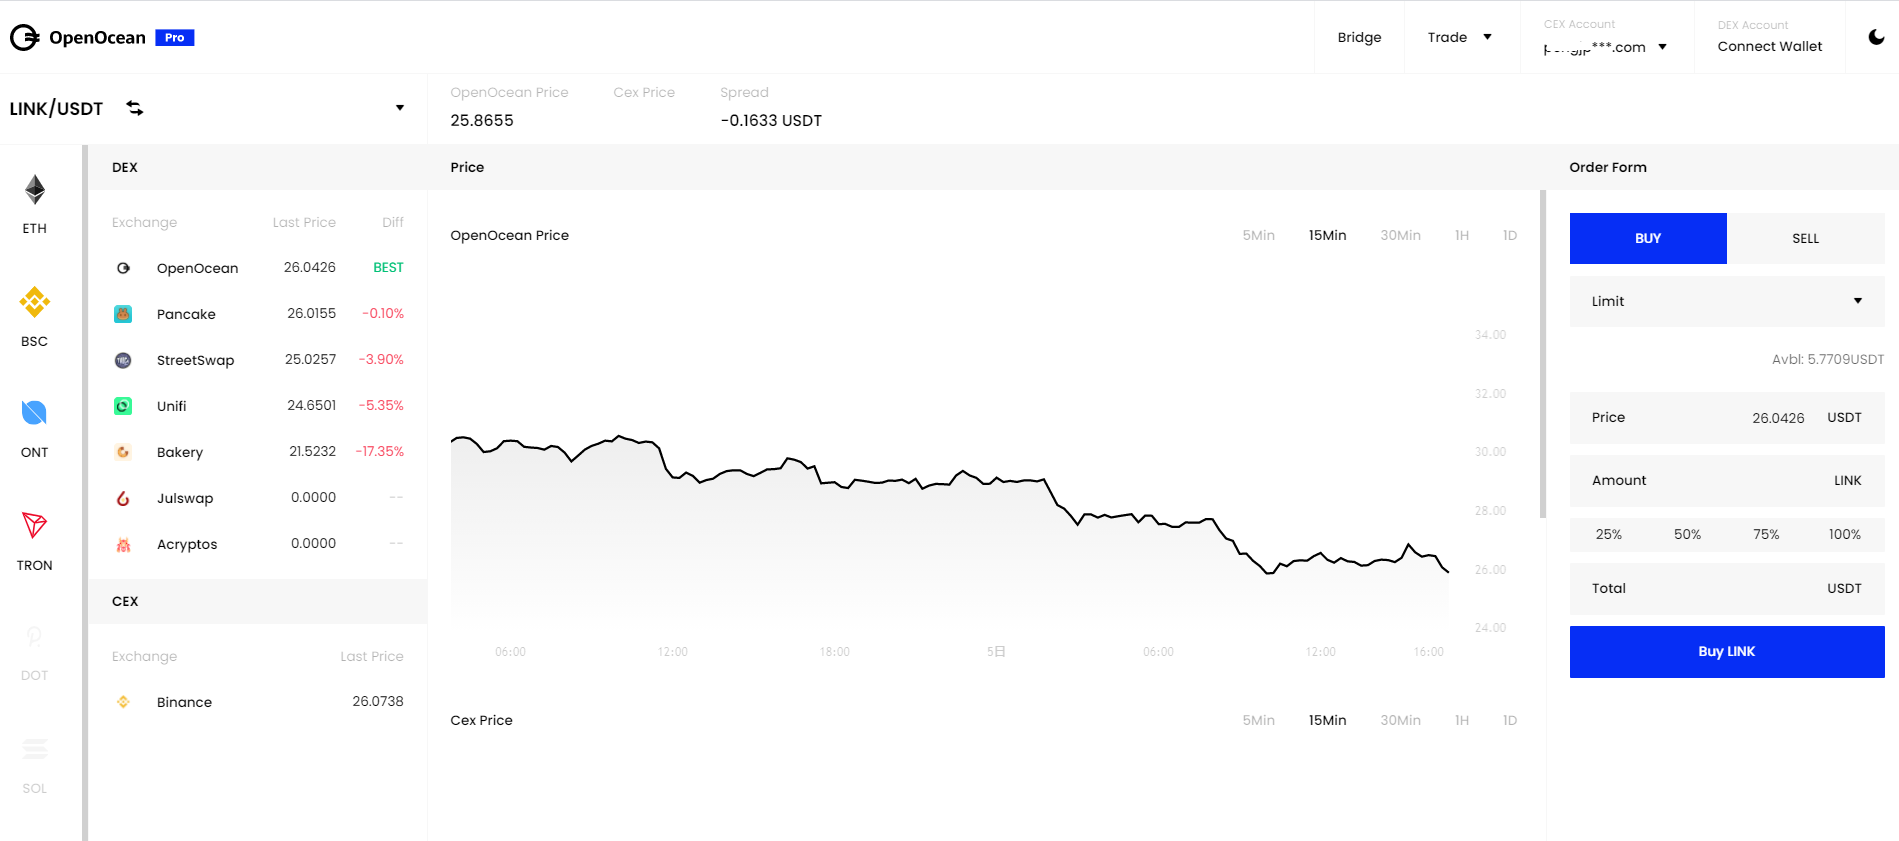Viewport: 1899px width, 841px height.
Task: Select the TRON chain icon
Action: (35, 525)
